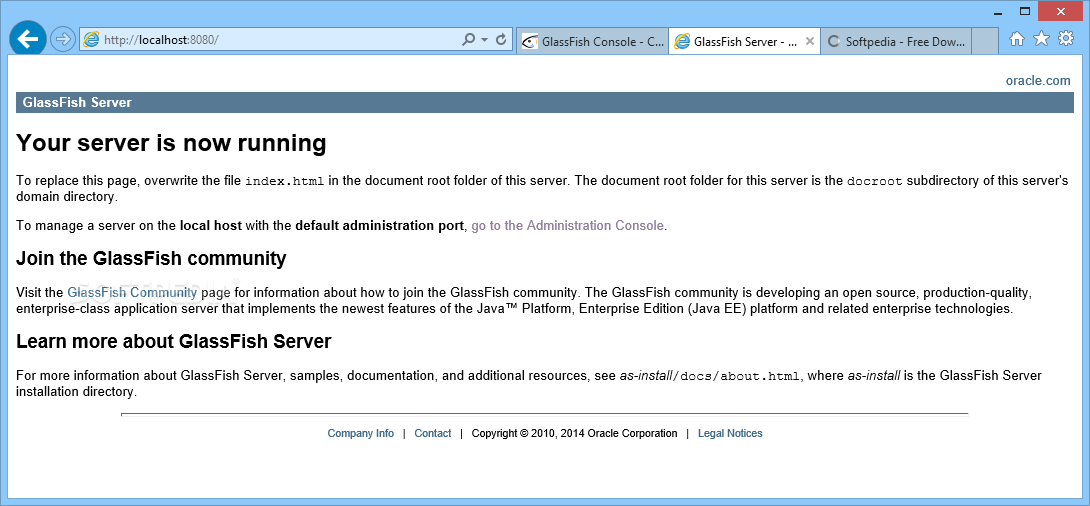Refresh the page with reload icon

click(x=501, y=40)
